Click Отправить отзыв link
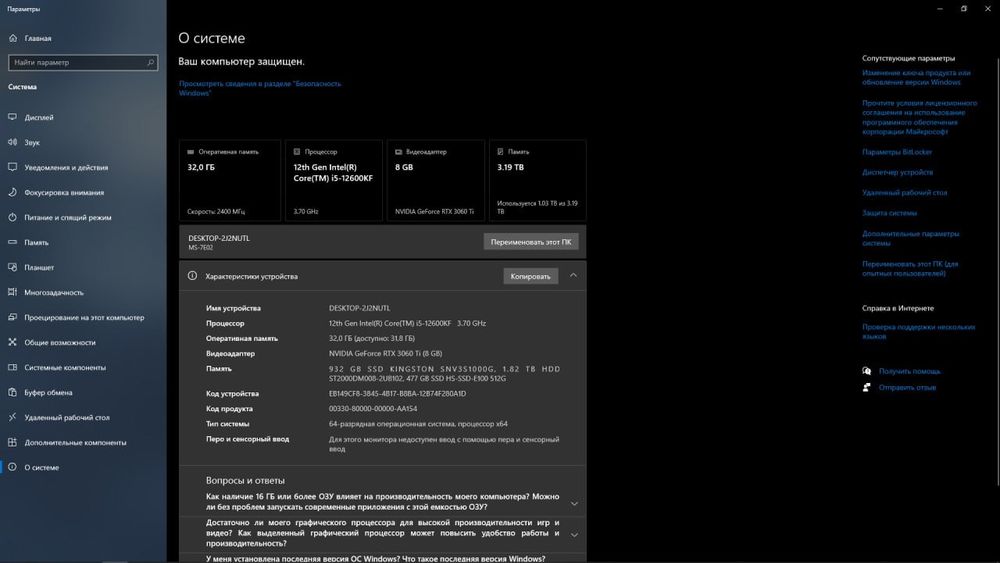1000x563 pixels. (x=907, y=387)
